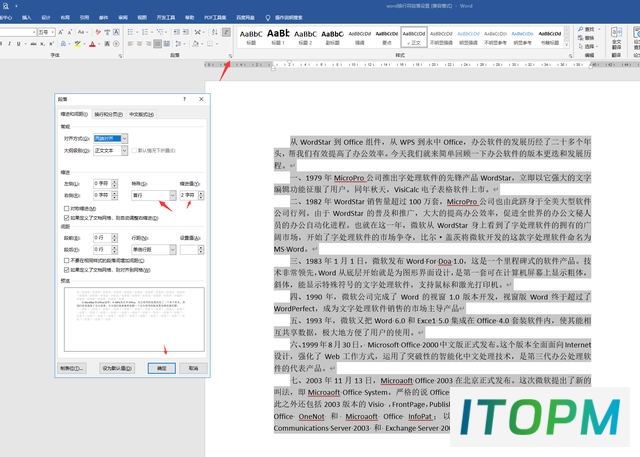Toggle auto-adjust right indent grid checkbox
This screenshot has height=457, width=640.
(67, 218)
